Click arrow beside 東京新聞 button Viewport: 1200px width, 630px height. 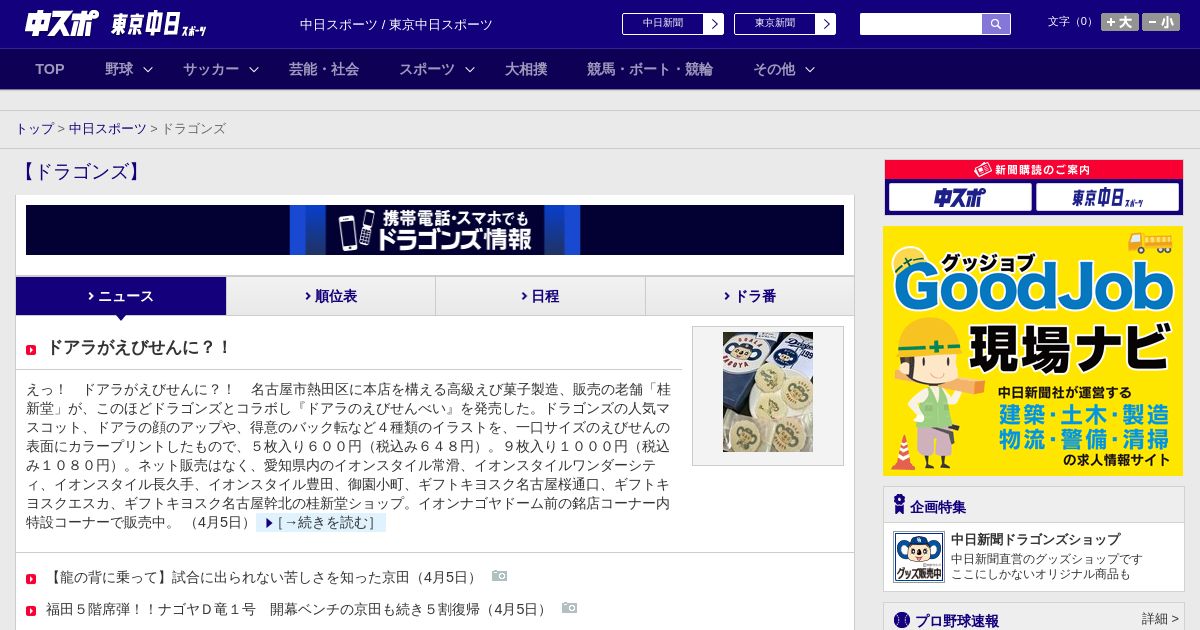click(825, 24)
